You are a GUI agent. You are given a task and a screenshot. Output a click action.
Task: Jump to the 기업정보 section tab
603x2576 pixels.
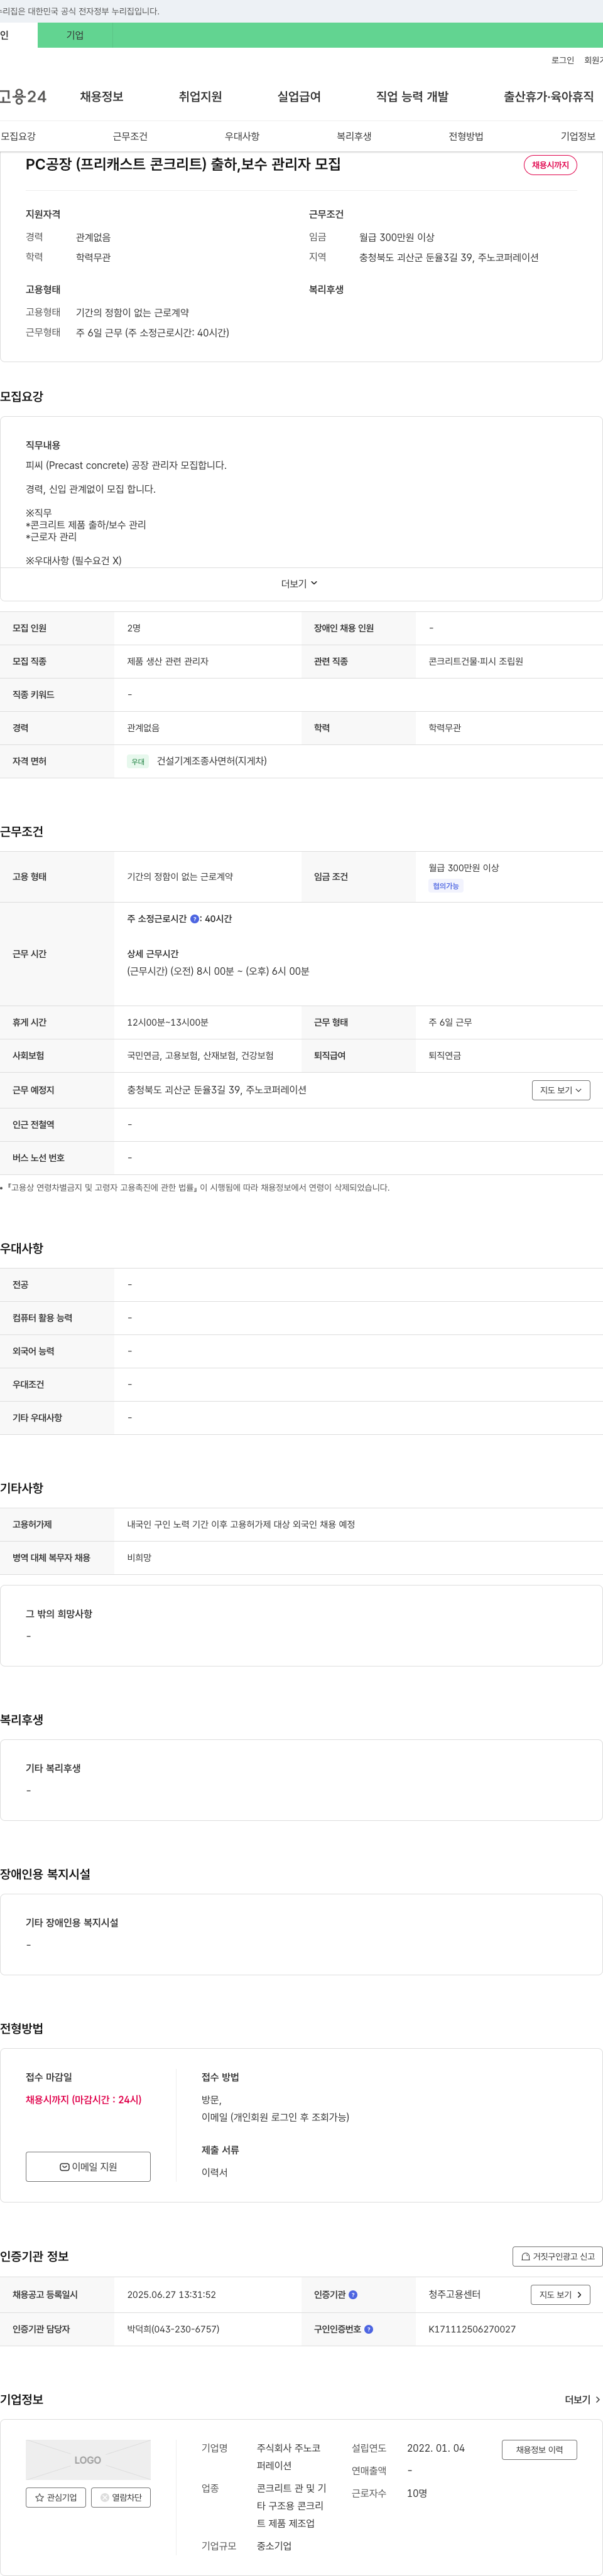point(578,136)
